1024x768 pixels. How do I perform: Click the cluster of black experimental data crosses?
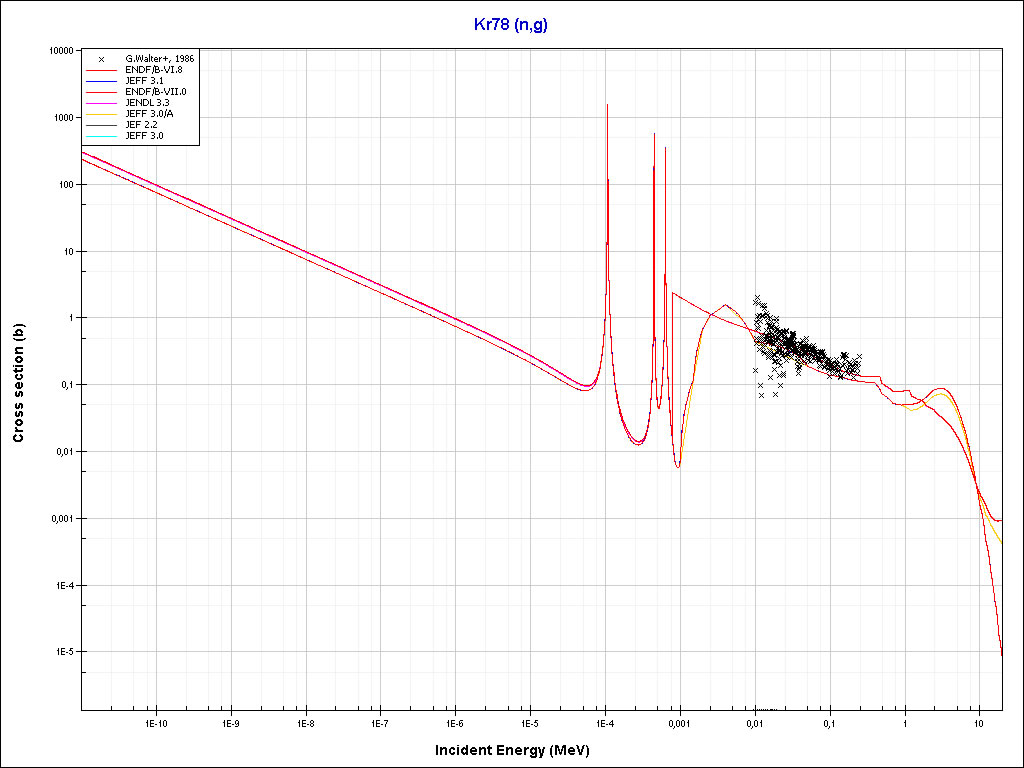tap(790, 345)
